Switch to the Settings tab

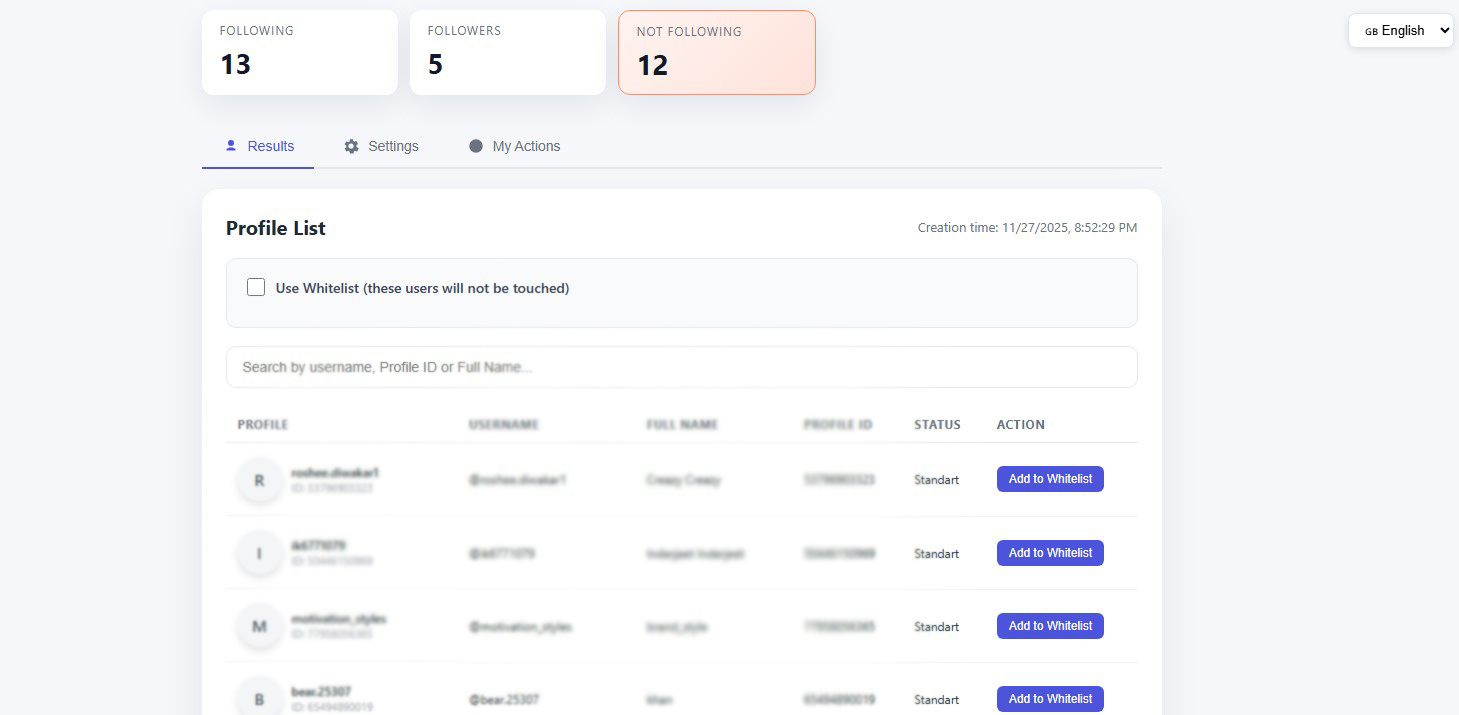tap(393, 146)
